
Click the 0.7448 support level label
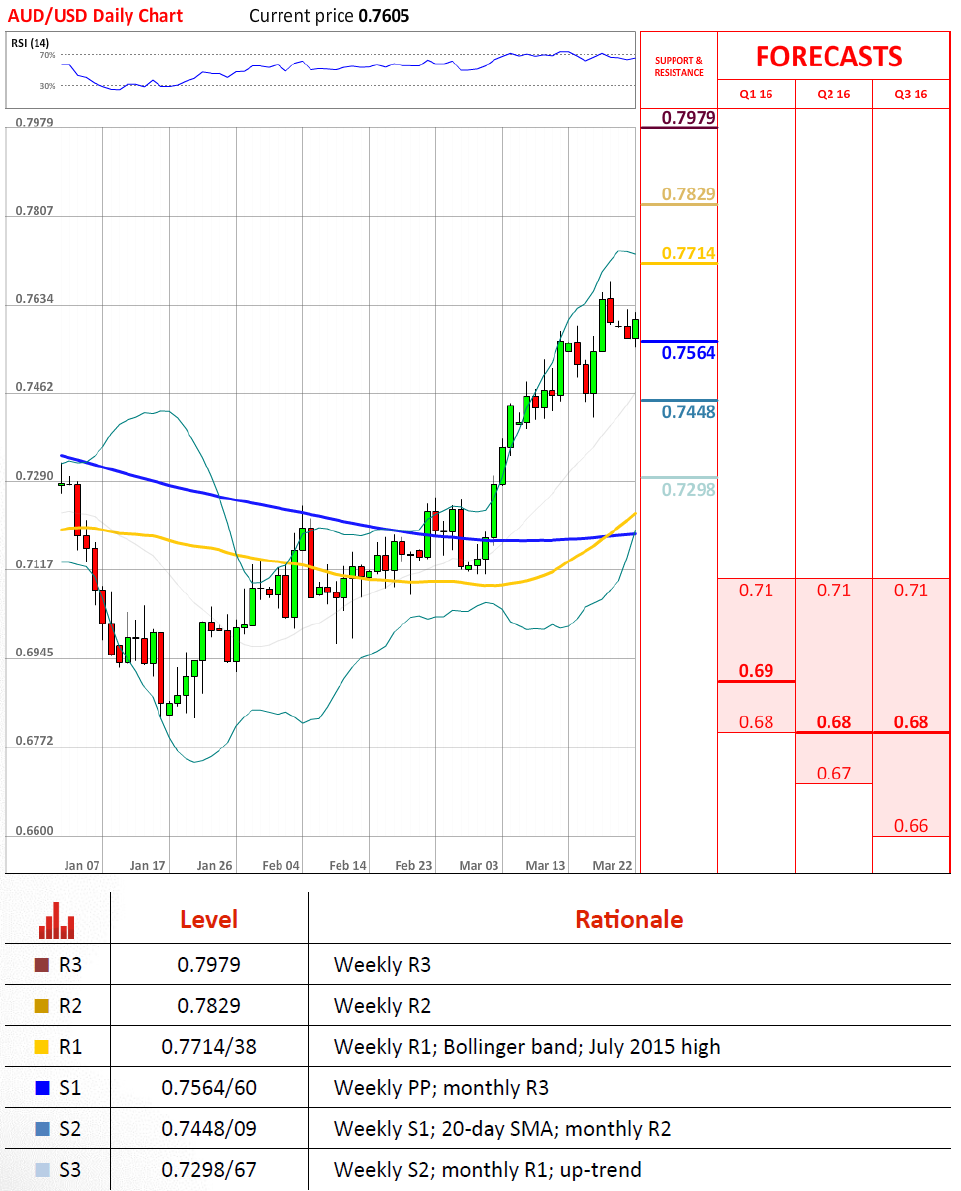688,412
